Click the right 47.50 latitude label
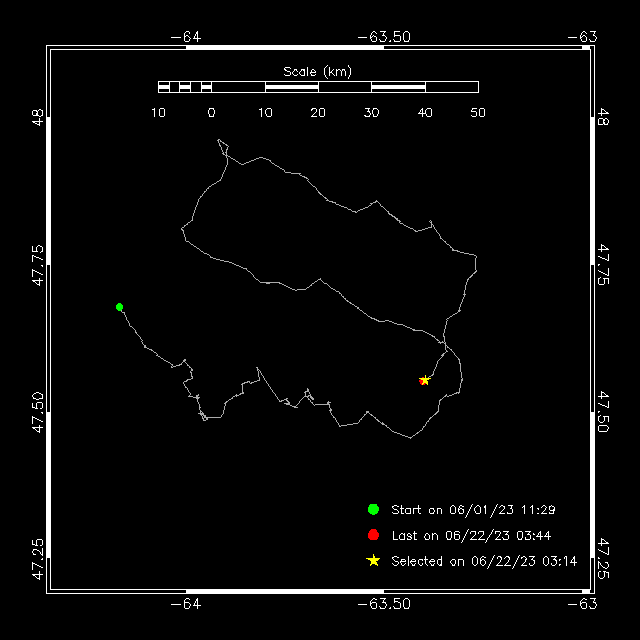This screenshot has width=640, height=640. 603,411
